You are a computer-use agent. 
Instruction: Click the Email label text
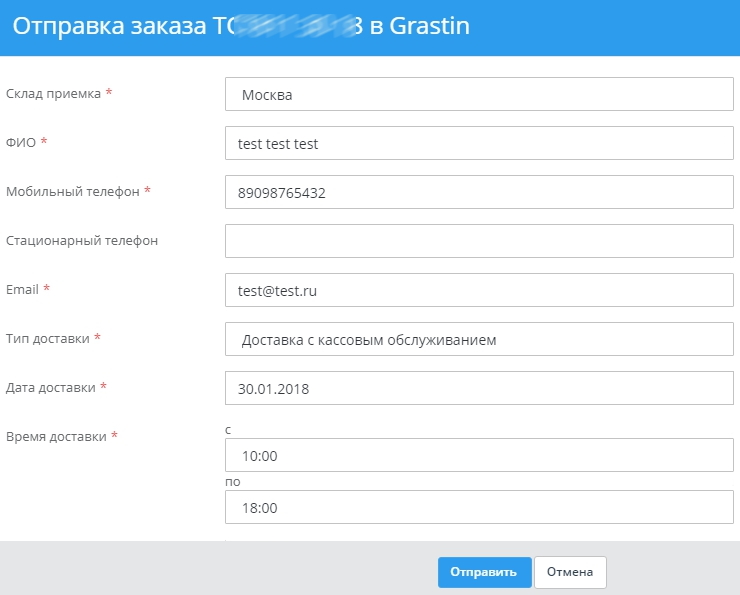tap(22, 289)
